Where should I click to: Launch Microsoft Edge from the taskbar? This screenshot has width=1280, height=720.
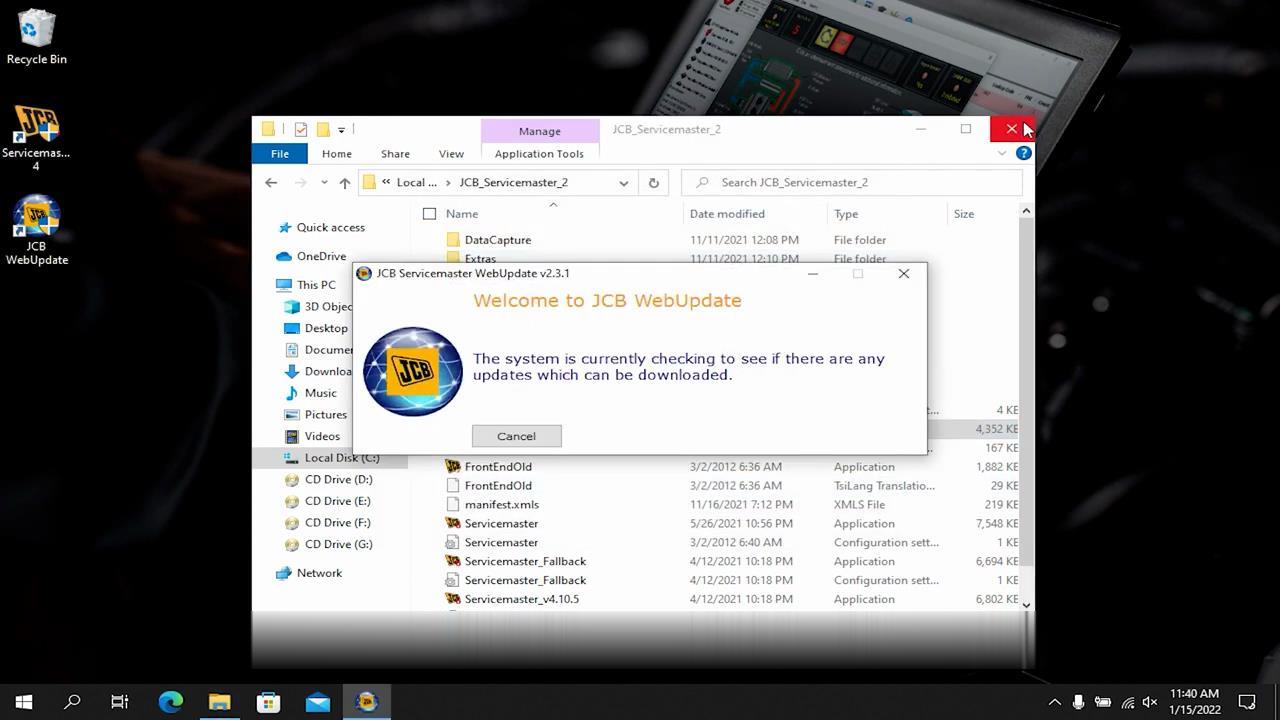(x=171, y=702)
